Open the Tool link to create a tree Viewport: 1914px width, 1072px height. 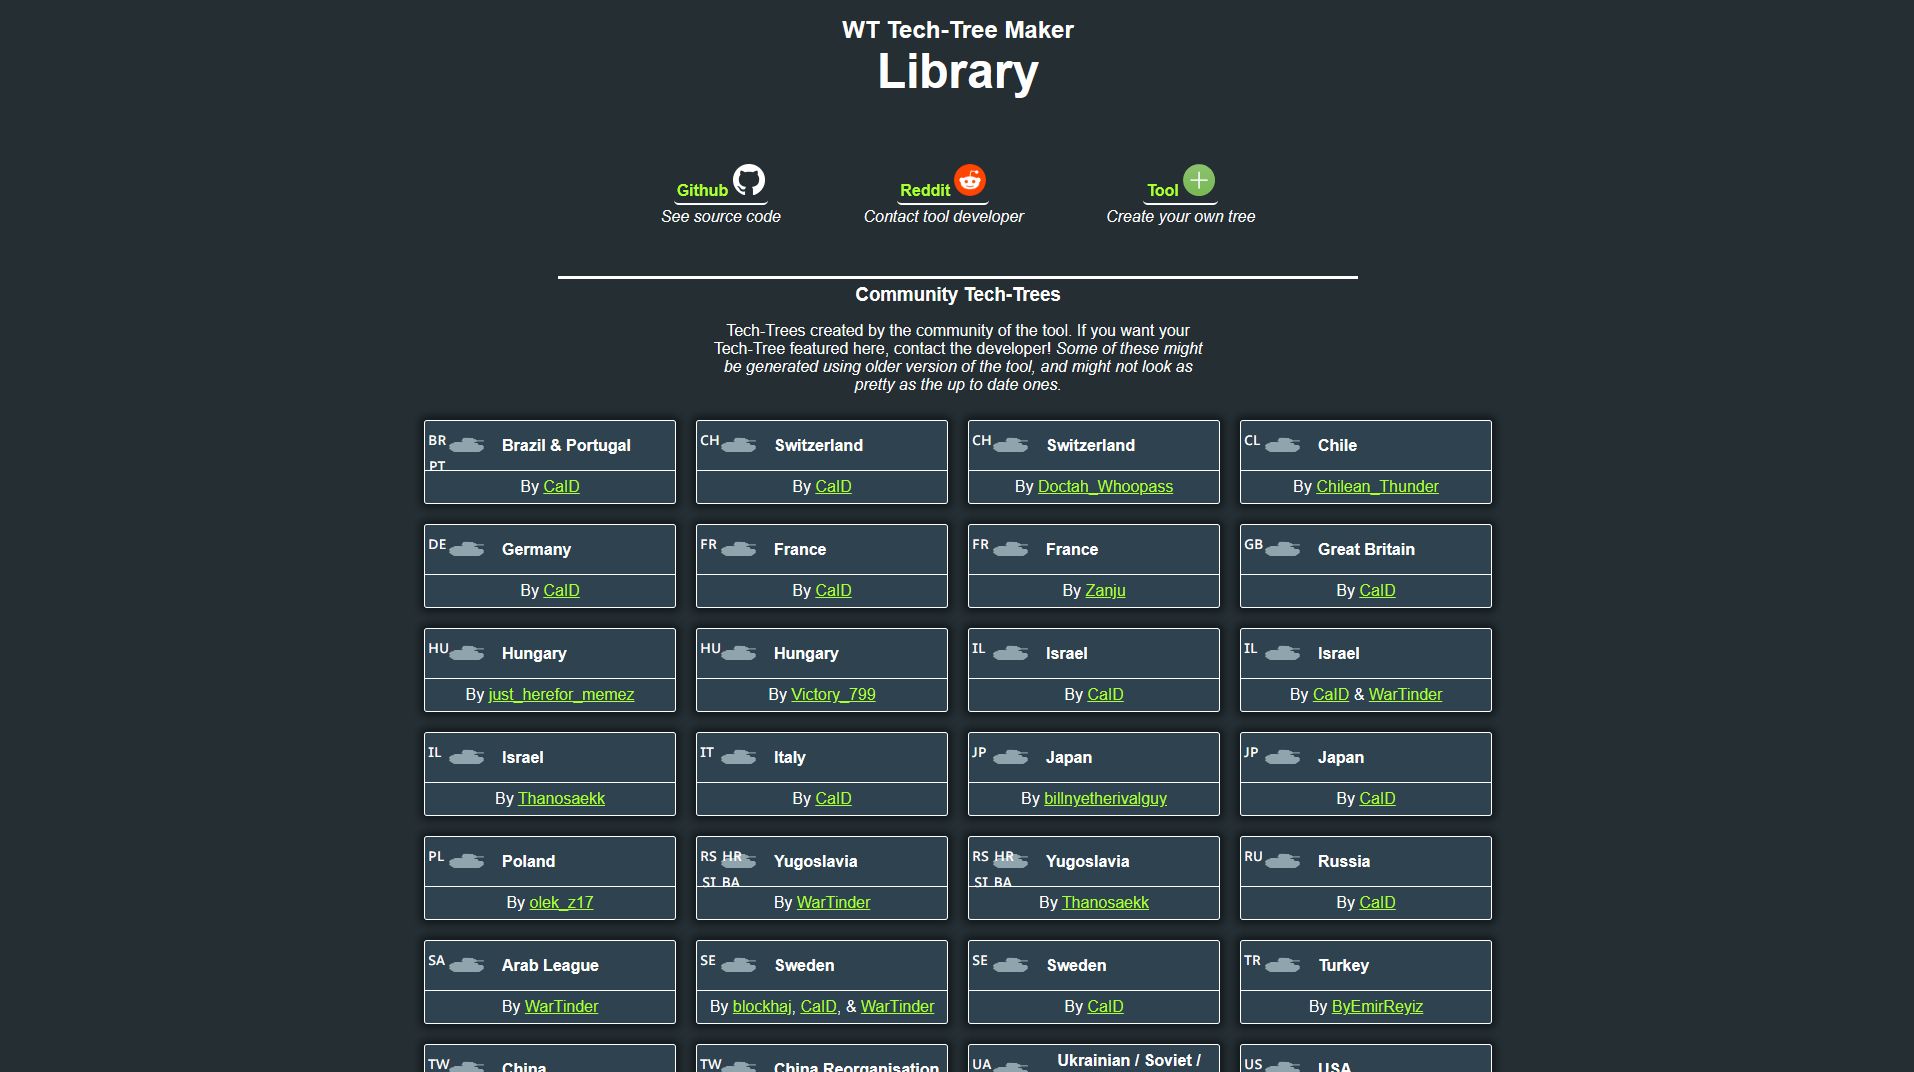(1162, 190)
